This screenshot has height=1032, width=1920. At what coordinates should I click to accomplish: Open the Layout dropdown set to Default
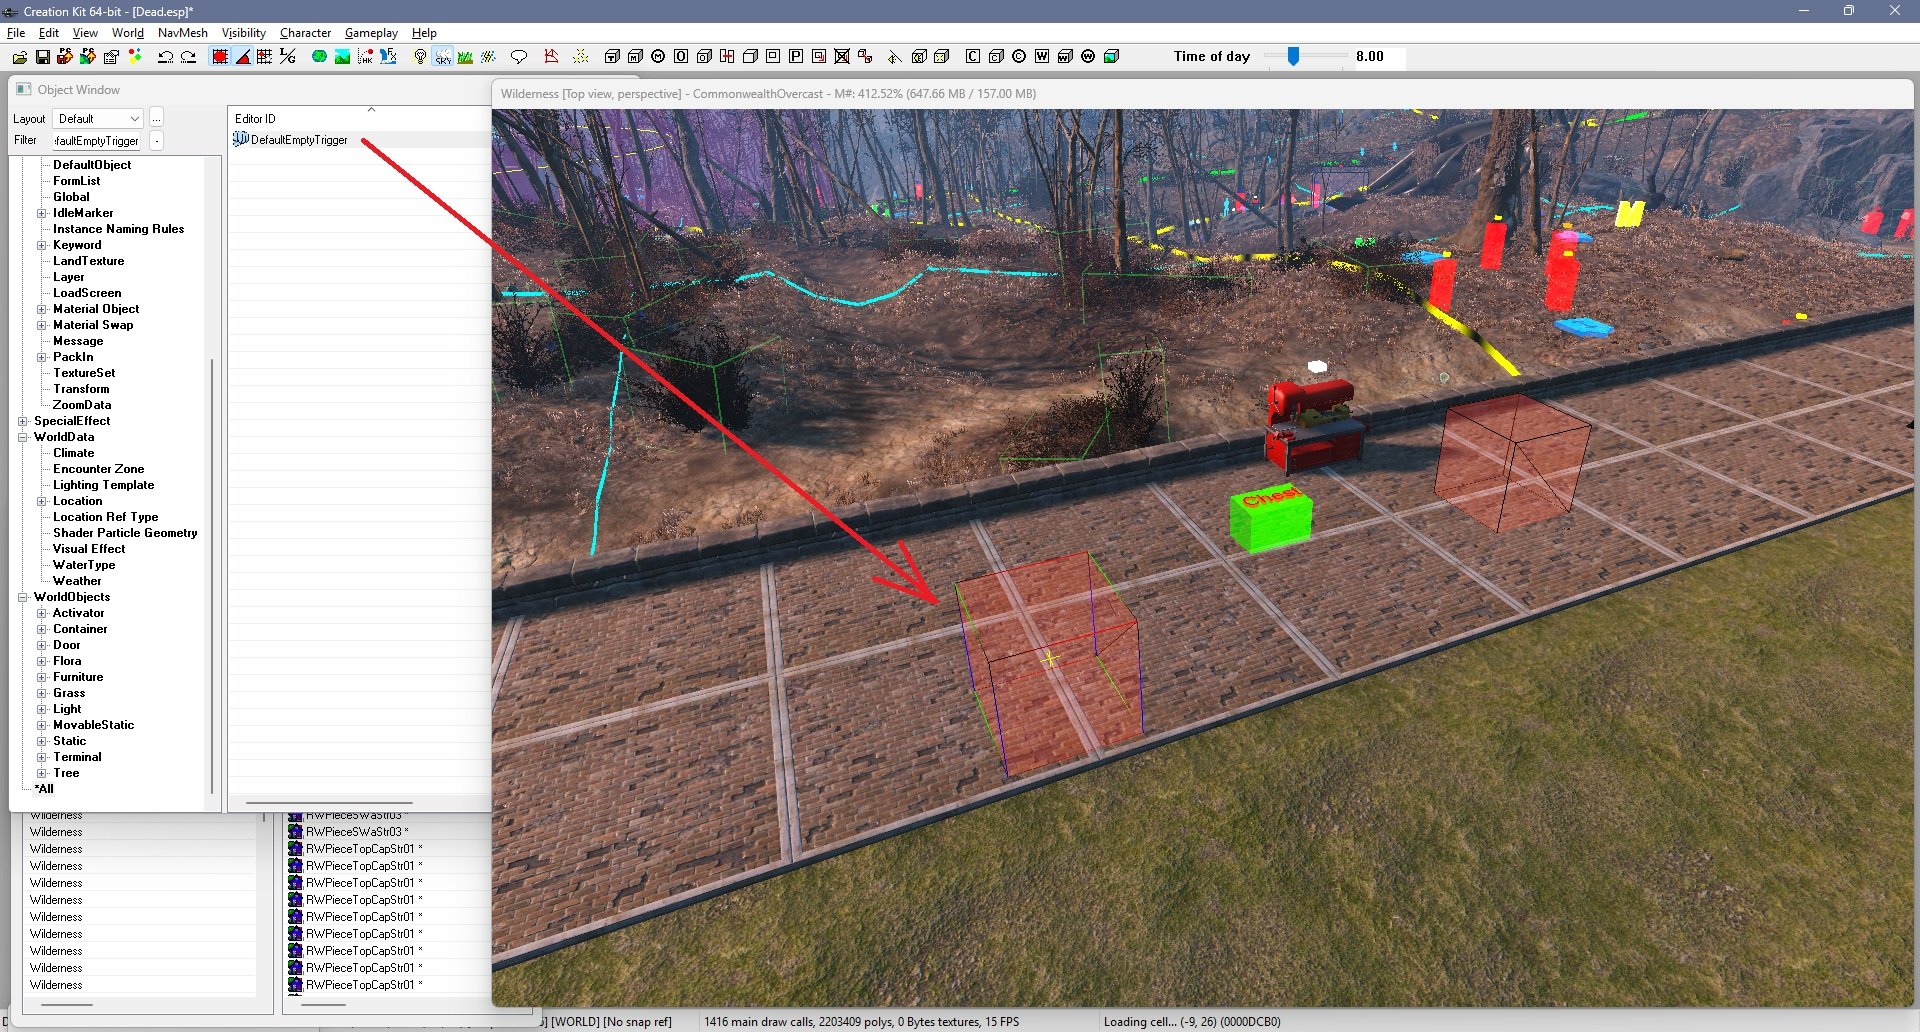click(x=98, y=119)
